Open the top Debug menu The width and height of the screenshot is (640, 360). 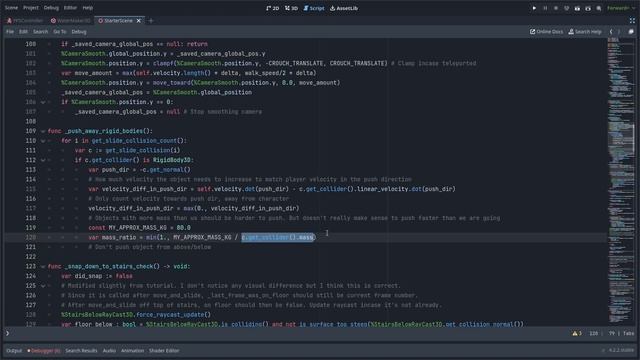pyautogui.click(x=51, y=8)
